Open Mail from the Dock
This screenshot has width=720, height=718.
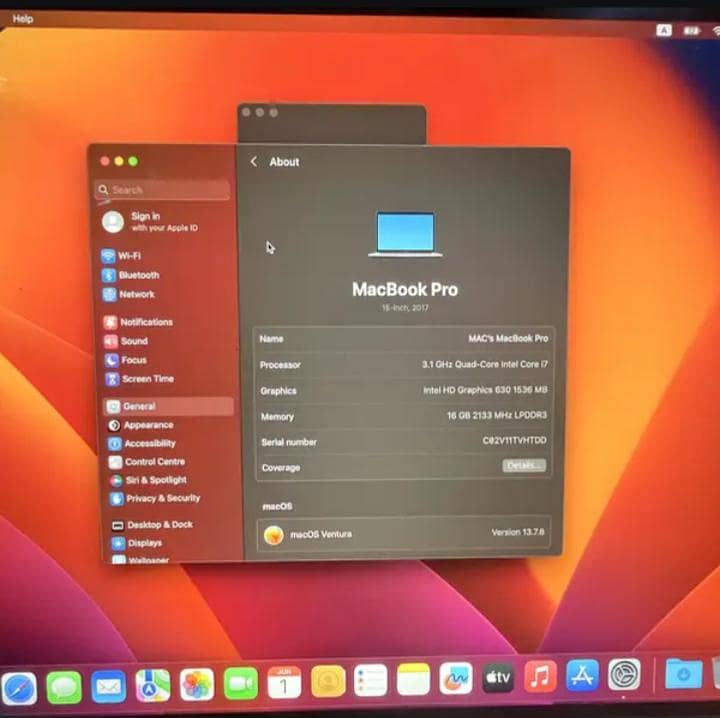[108, 686]
